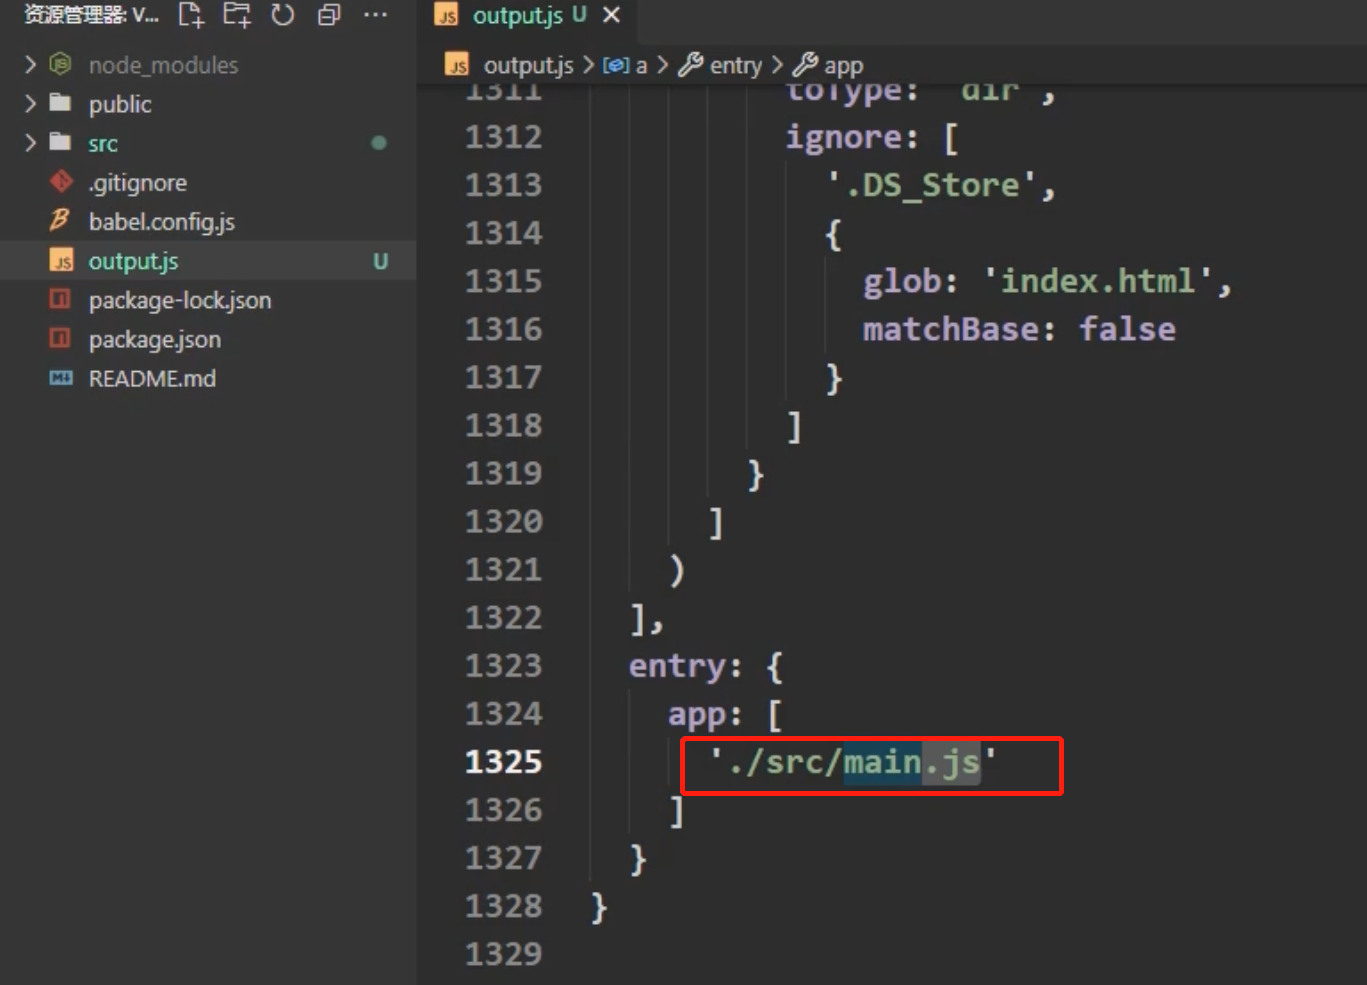Screen dimensions: 1367x985
Task: Click line number 1329 in gutter
Action: tap(503, 954)
